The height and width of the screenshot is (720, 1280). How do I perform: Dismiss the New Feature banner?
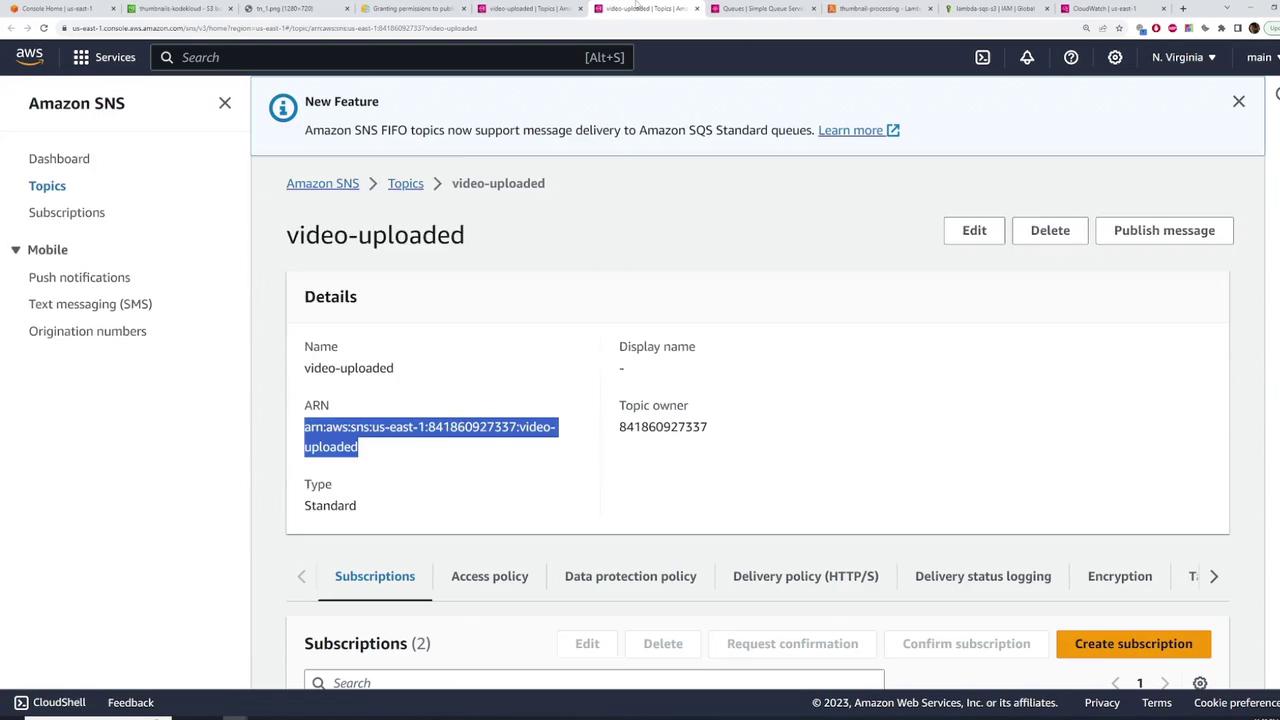(x=1239, y=101)
